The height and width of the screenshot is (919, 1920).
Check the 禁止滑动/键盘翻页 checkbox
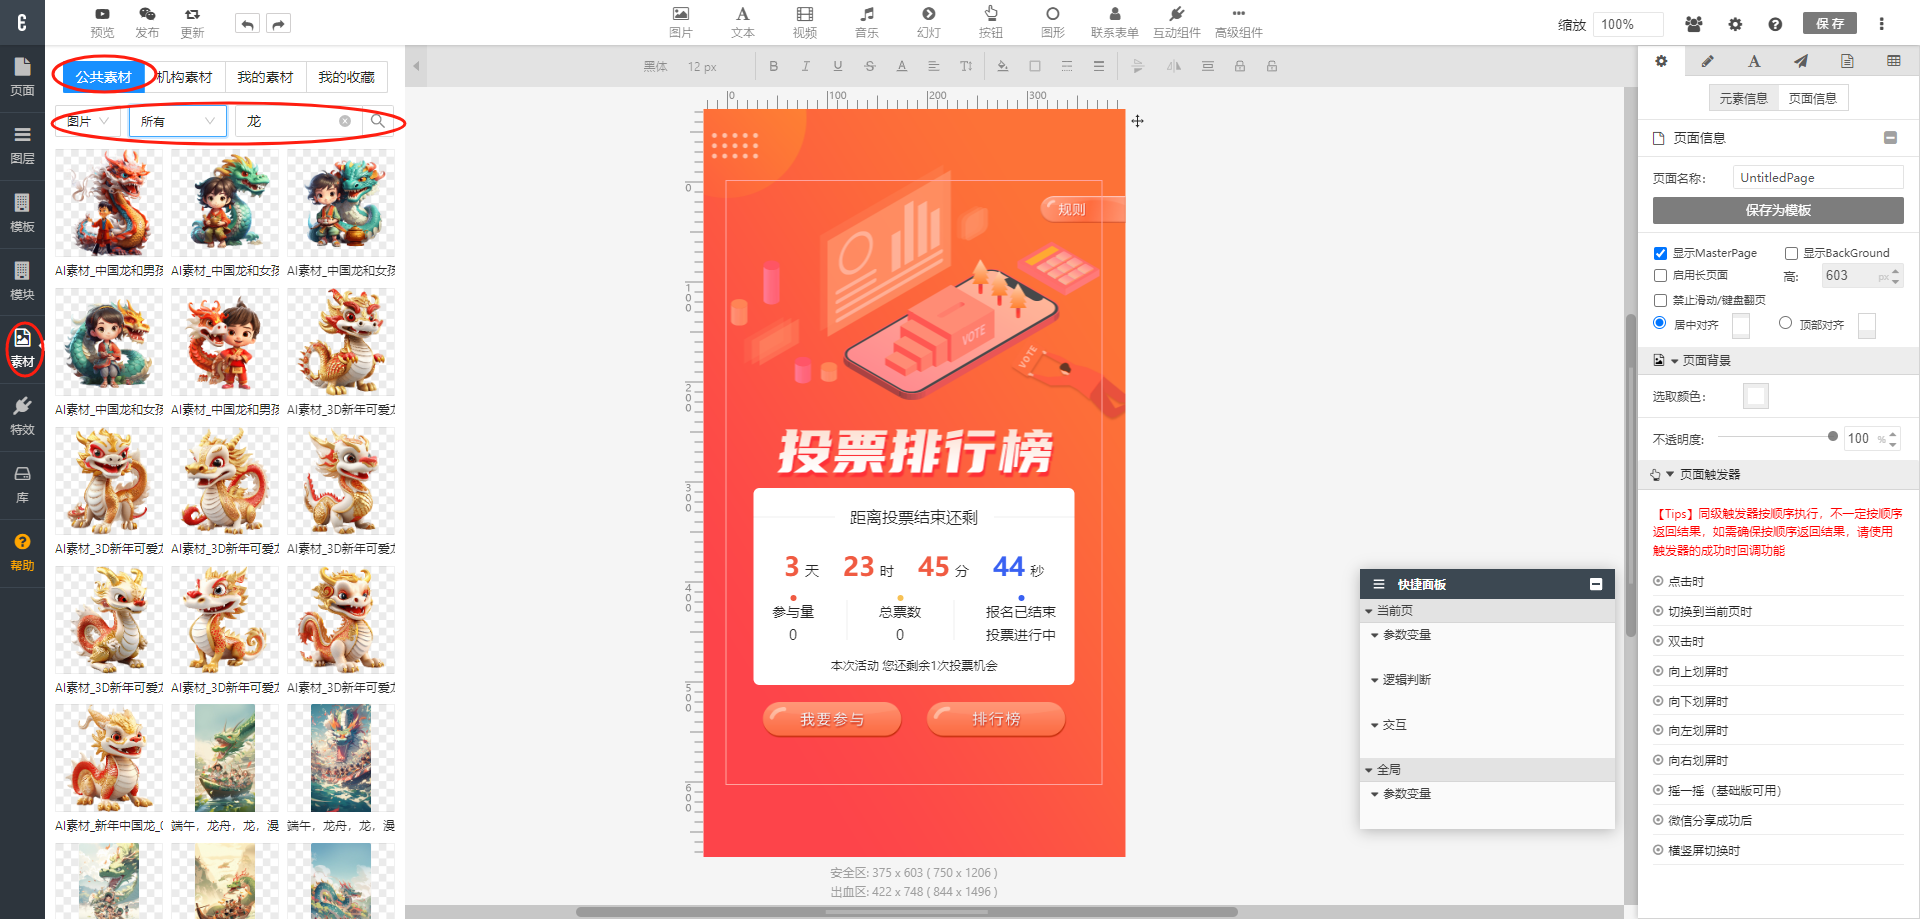(x=1660, y=300)
